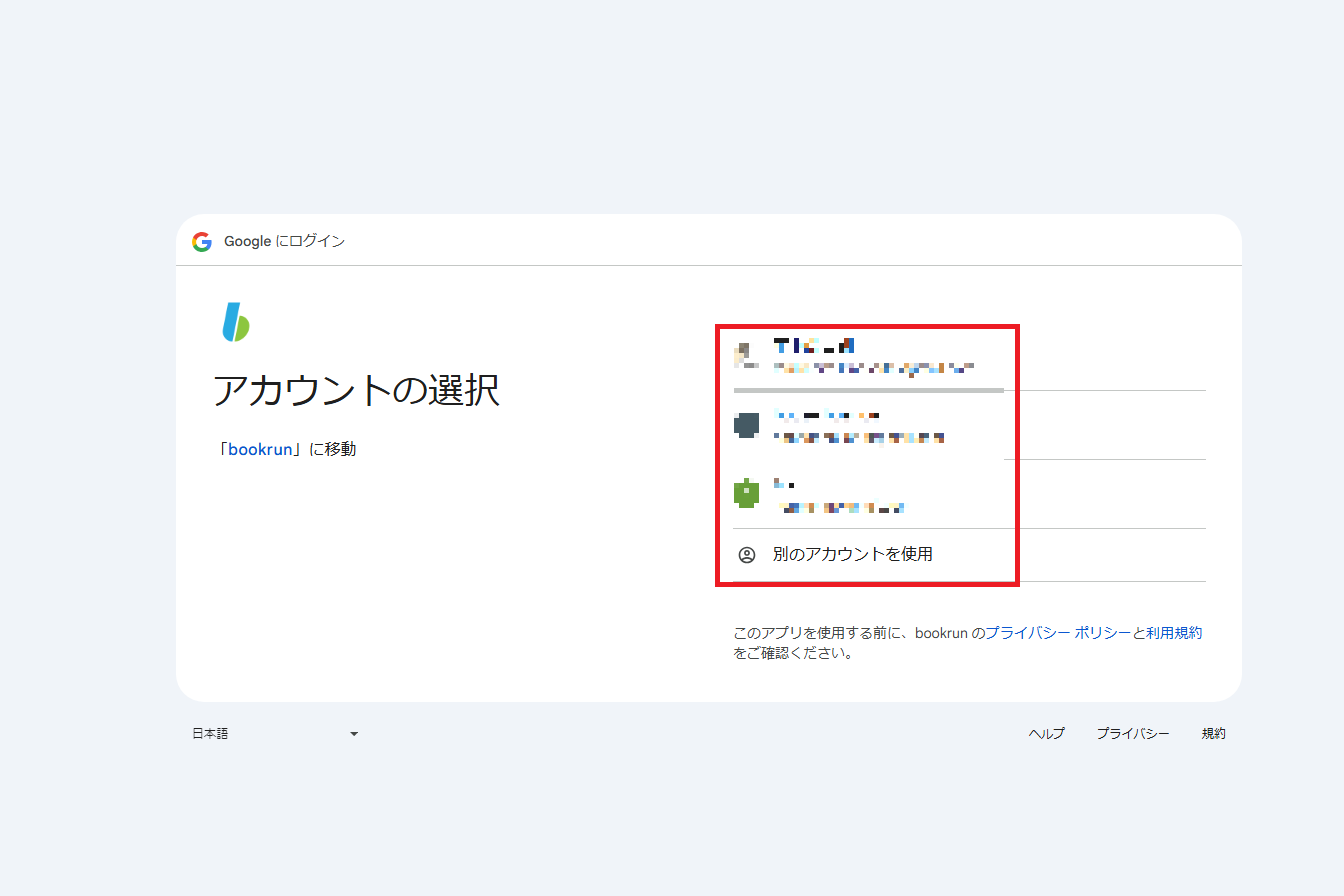This screenshot has height=896, width=1344.
Task: Click ヘルプ in the footer
Action: [x=1046, y=734]
